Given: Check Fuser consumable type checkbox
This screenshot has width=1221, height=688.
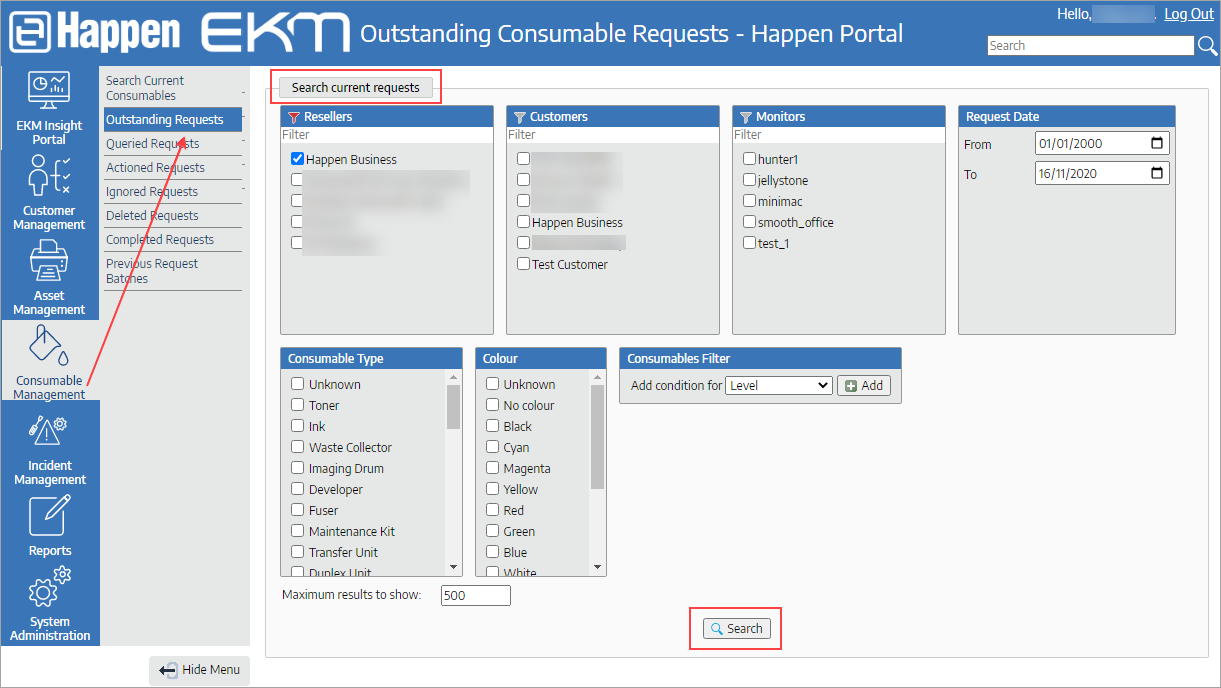Looking at the screenshot, I should pos(298,510).
